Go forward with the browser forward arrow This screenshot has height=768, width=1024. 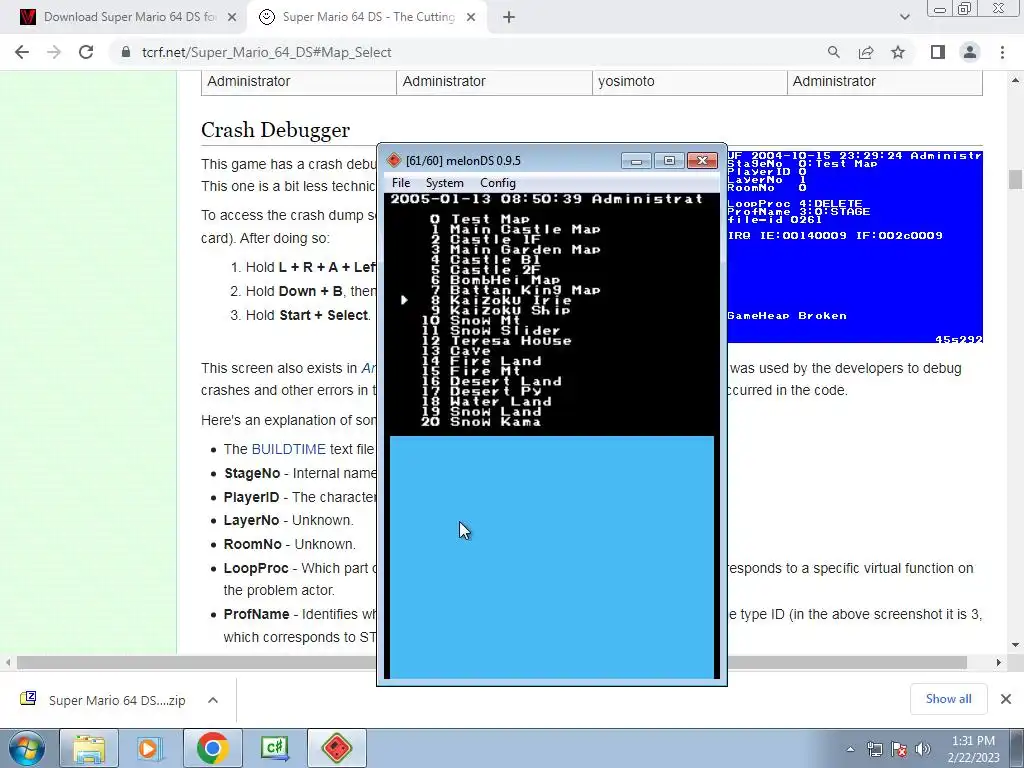pyautogui.click(x=54, y=52)
